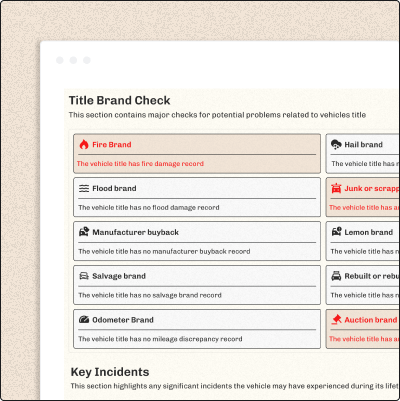Open the Salvage brand card

(x=197, y=285)
